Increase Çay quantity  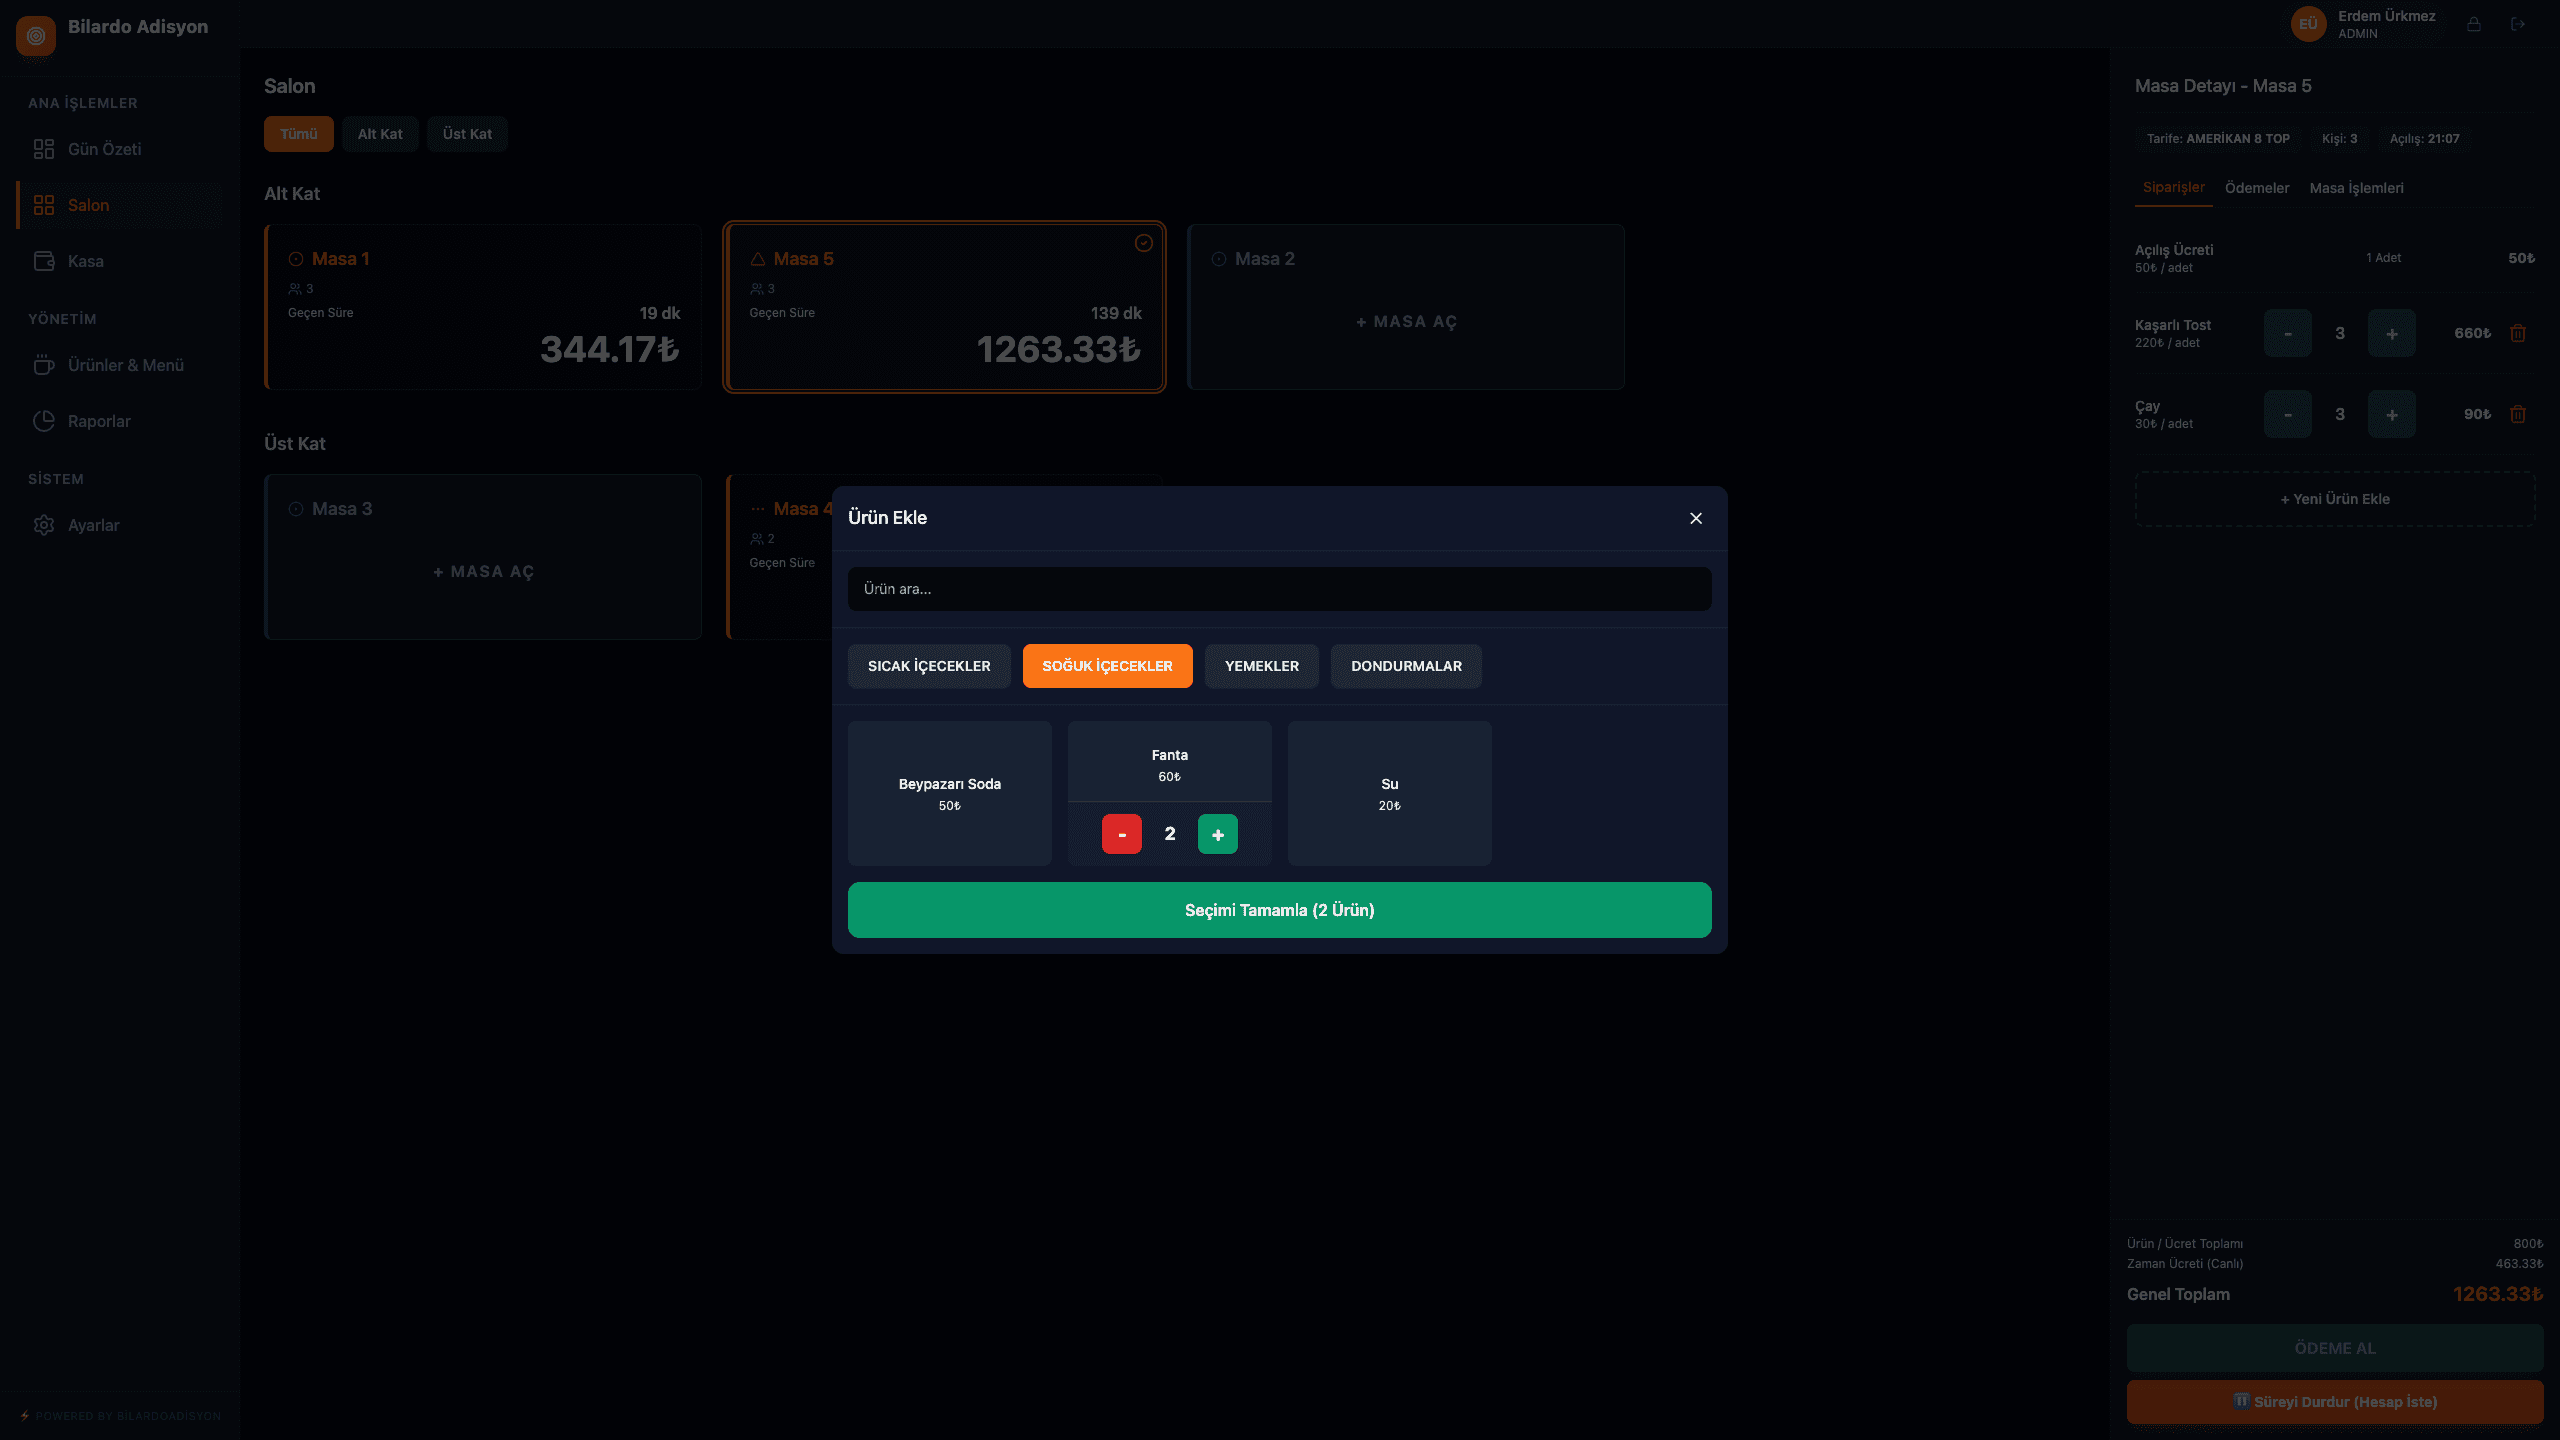2391,414
